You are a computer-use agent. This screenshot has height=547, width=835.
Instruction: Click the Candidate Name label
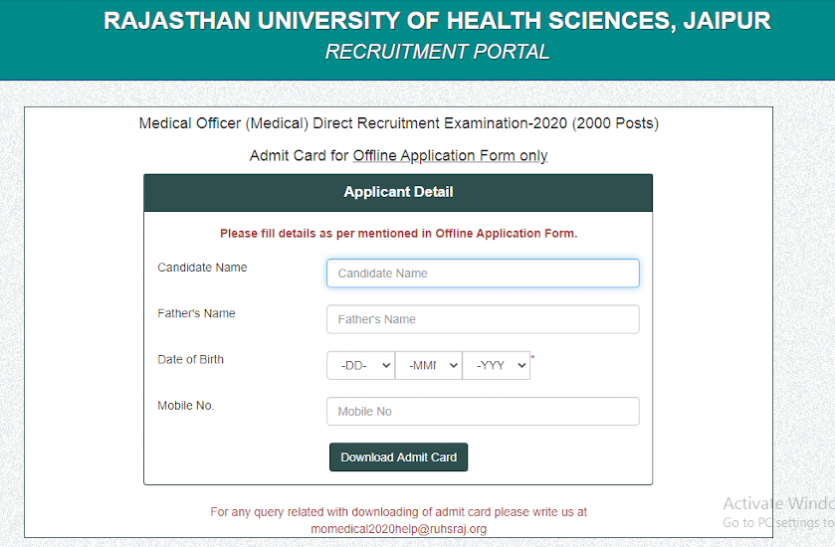click(202, 267)
